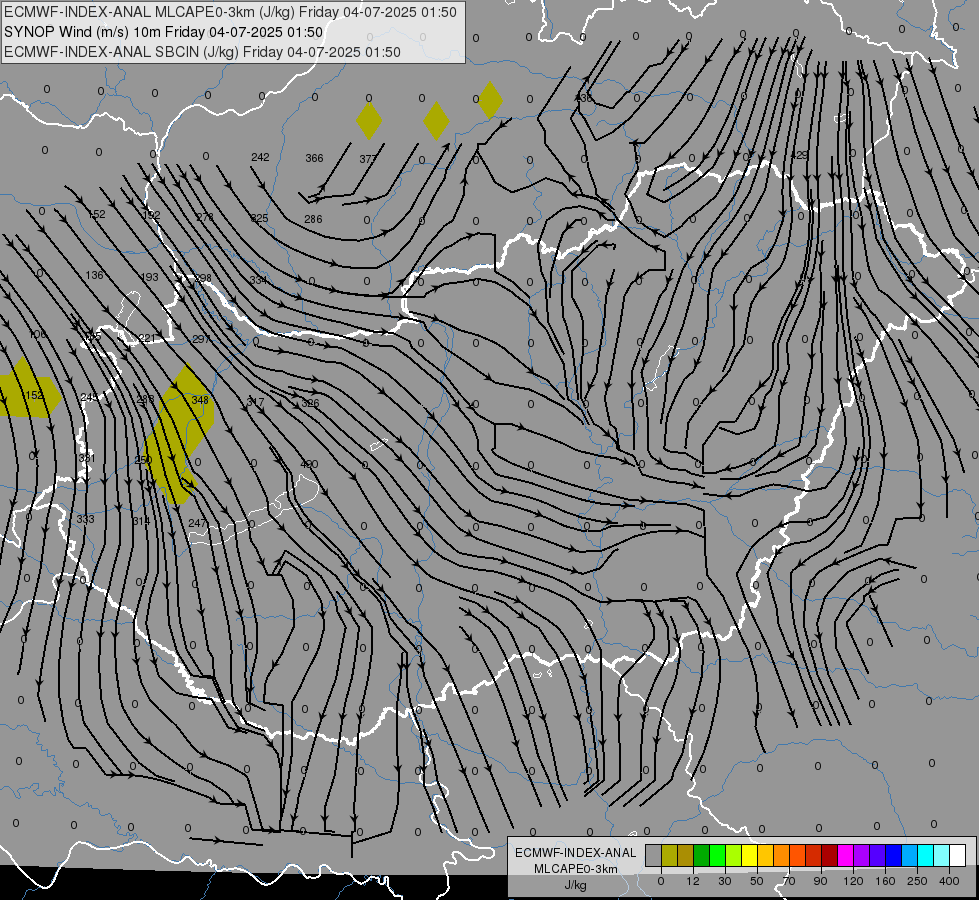Click the gray legend swatch for zero
The width and height of the screenshot is (979, 900).
pyautogui.click(x=653, y=855)
